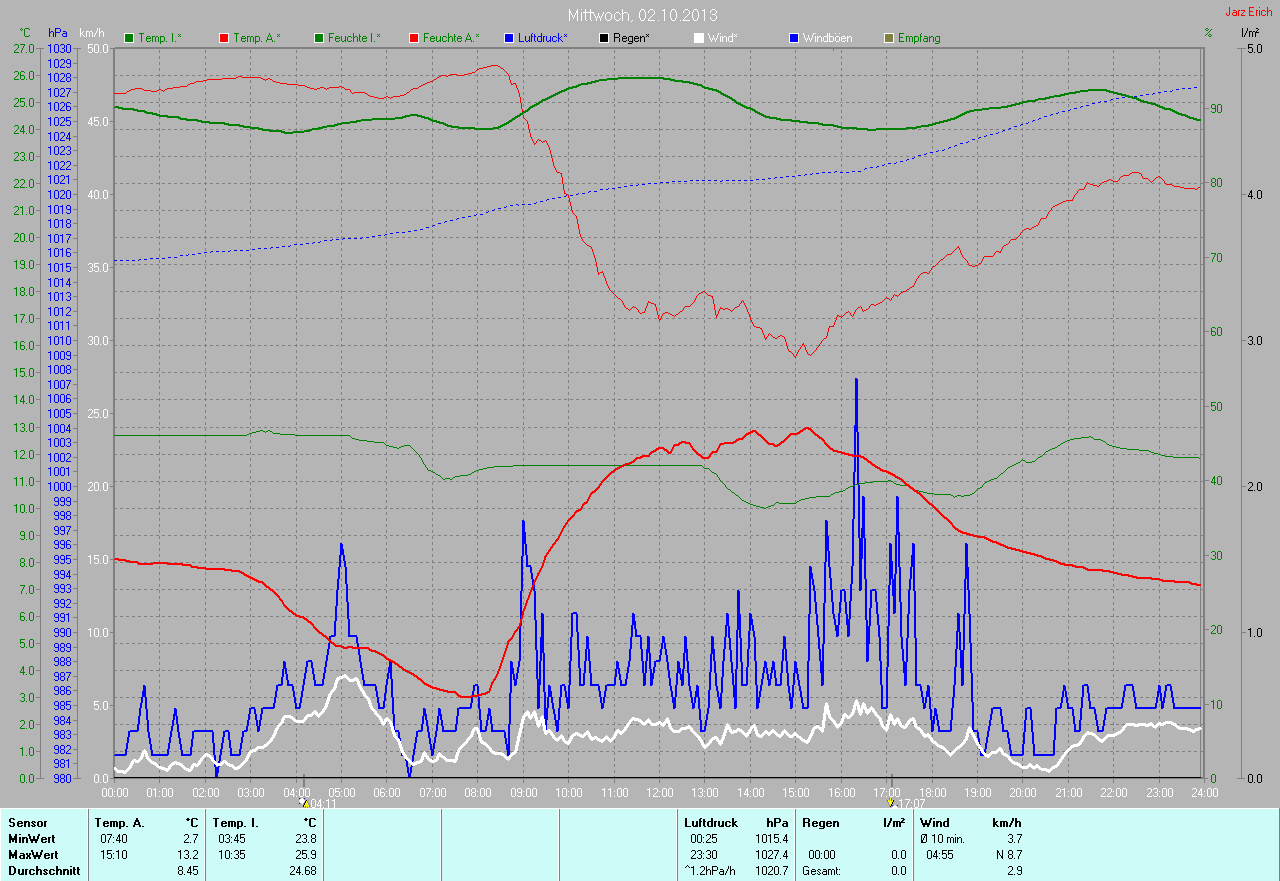The height and width of the screenshot is (881, 1280).
Task: Select the "Temp. I.*" legend label
Action: (160, 38)
